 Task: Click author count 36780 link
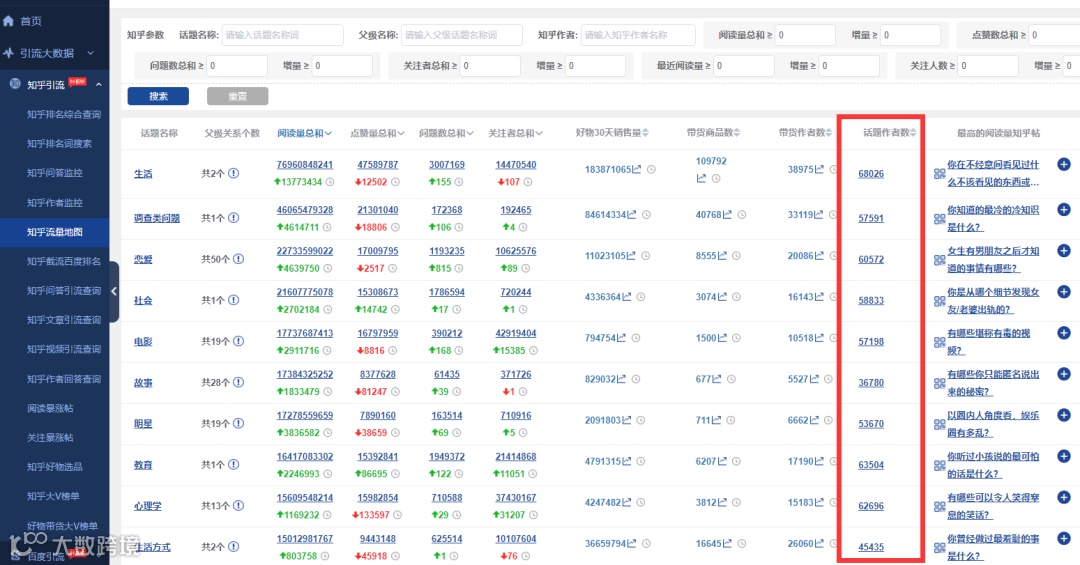click(871, 383)
